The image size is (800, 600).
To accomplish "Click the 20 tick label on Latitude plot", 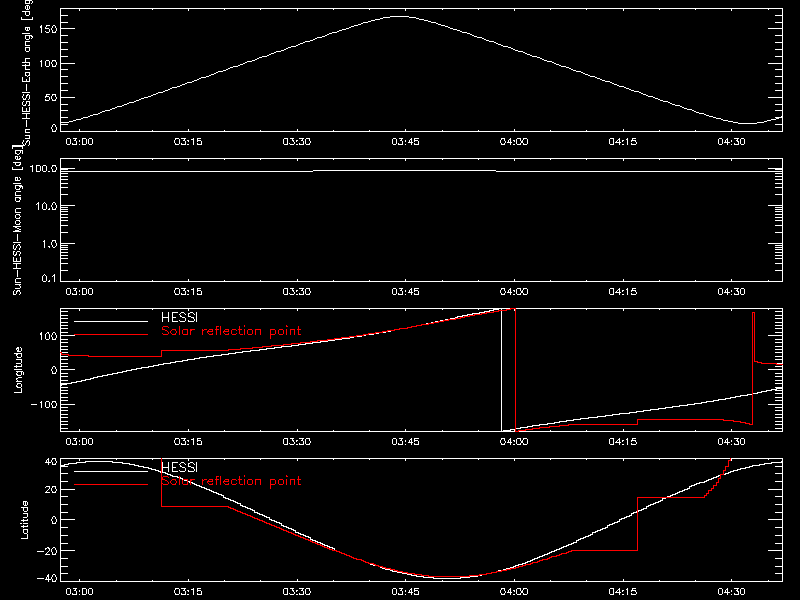I will click(x=51, y=490).
